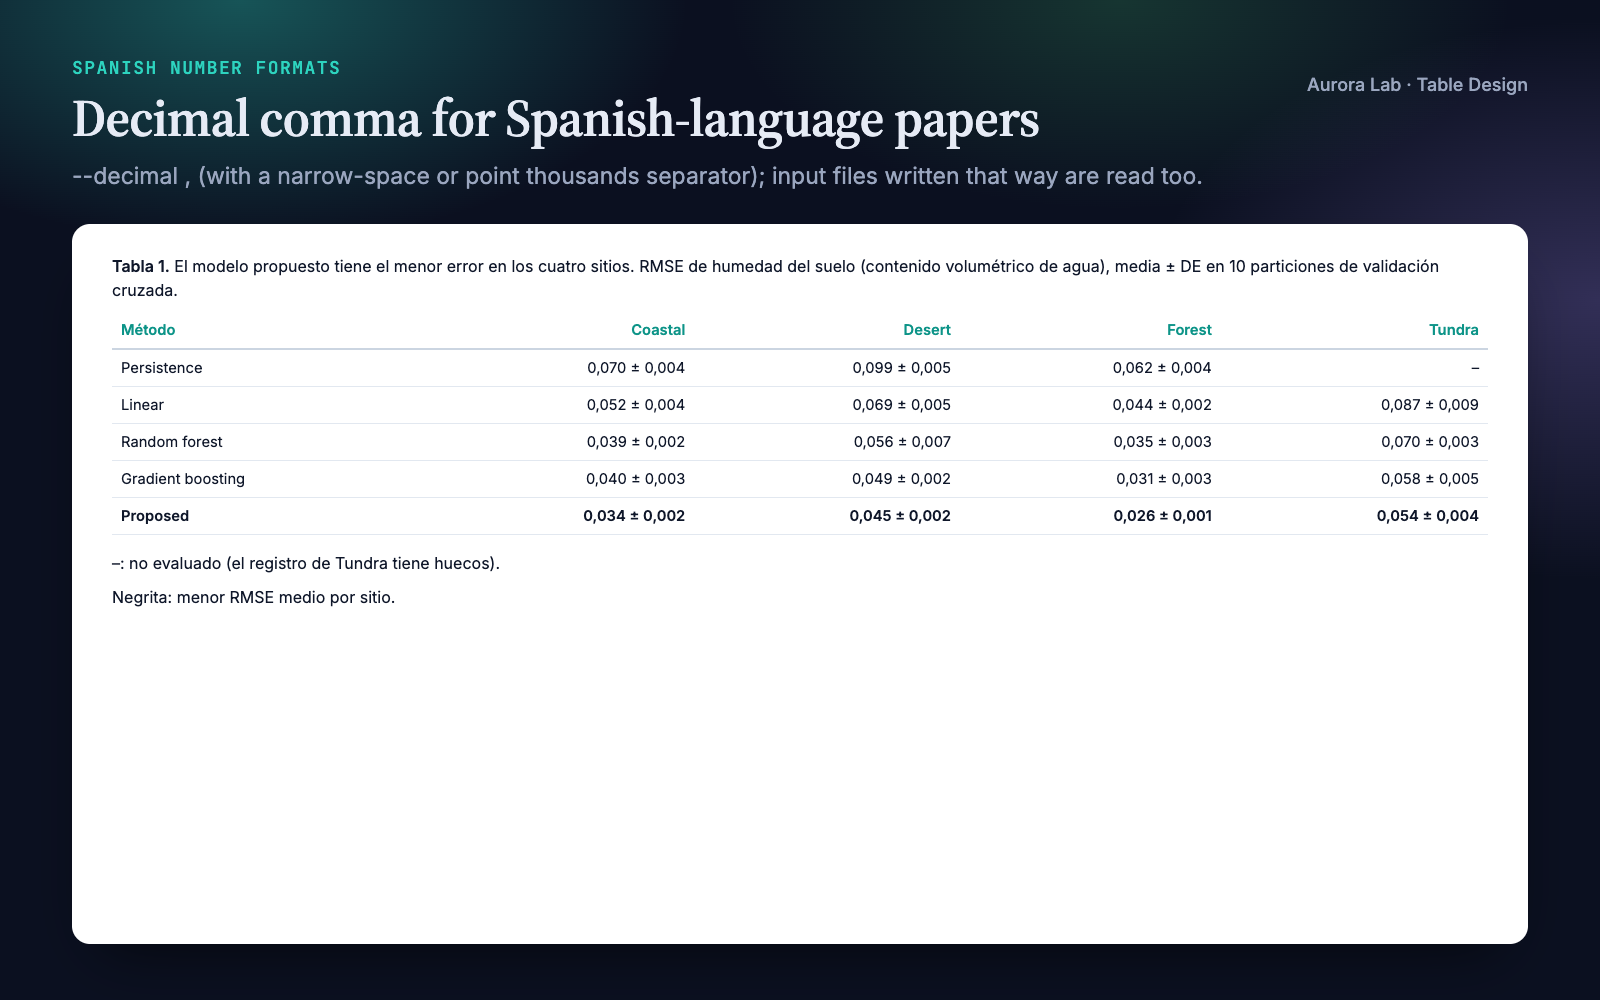Select the Random forest row label
Screen dimensions: 1600x1000
tap(172, 442)
